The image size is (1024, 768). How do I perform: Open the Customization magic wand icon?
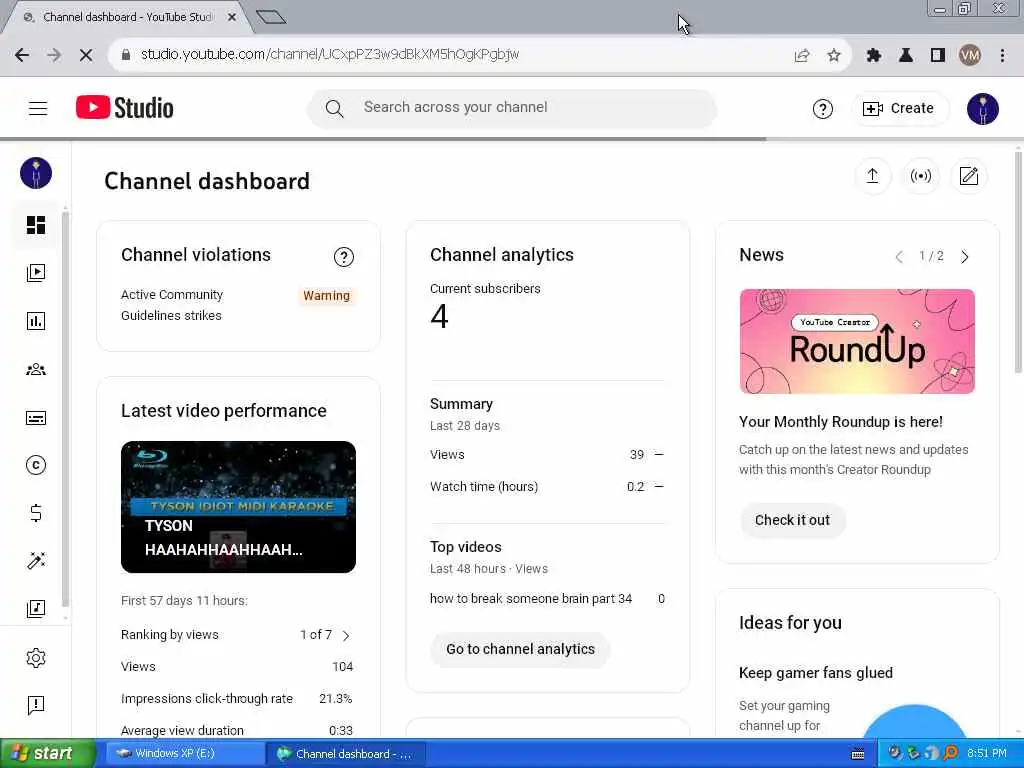click(x=36, y=560)
